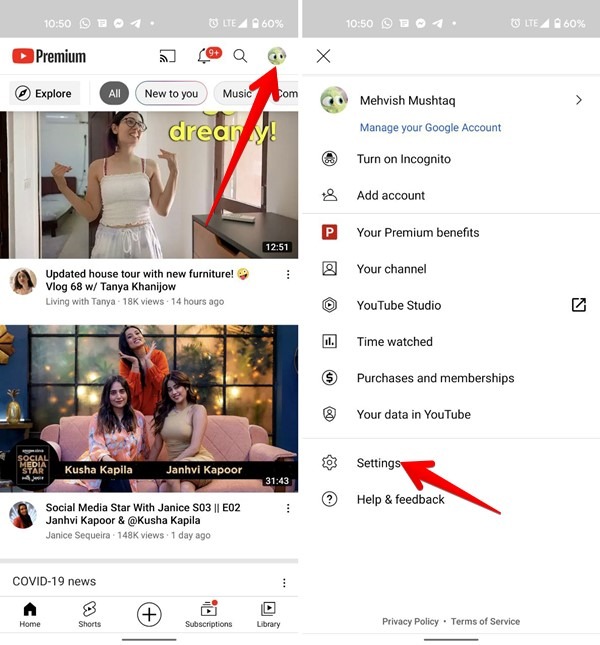Tap the shield Your data icon
The height and width of the screenshot is (645, 600).
pyautogui.click(x=329, y=414)
